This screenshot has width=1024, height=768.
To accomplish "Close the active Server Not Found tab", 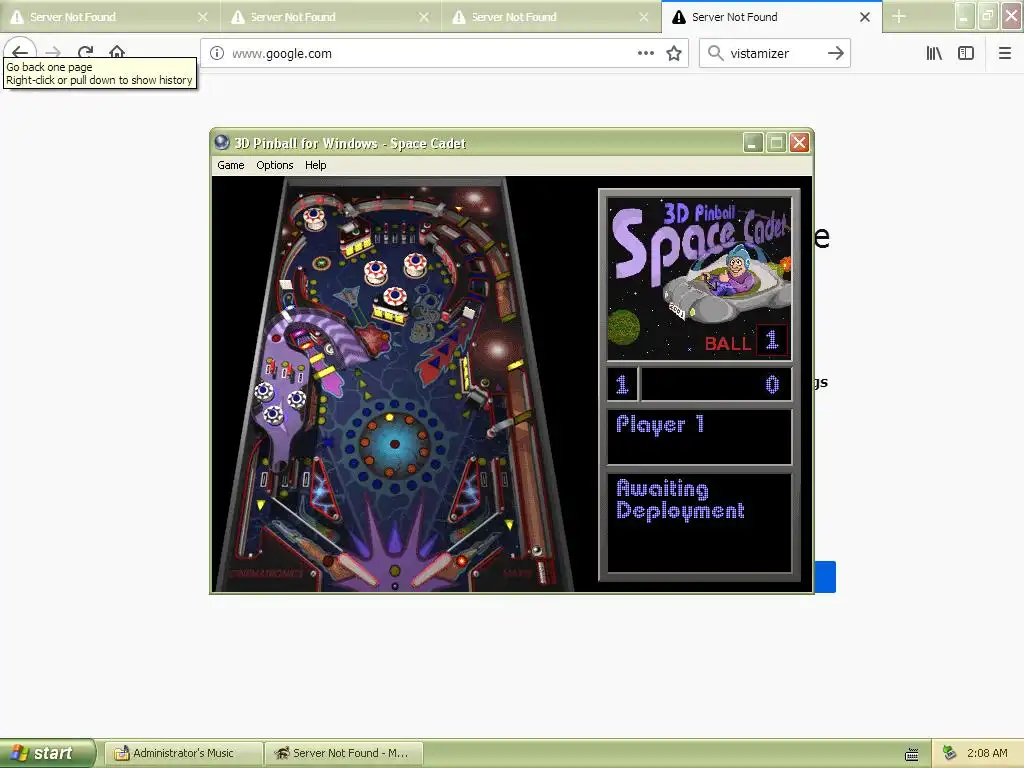I will 865,17.
